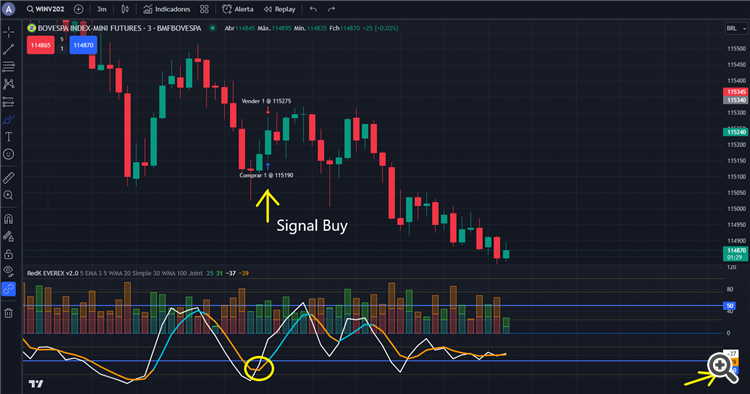Toggle hide all drawings eye icon
750x394 pixels.
click(8, 271)
